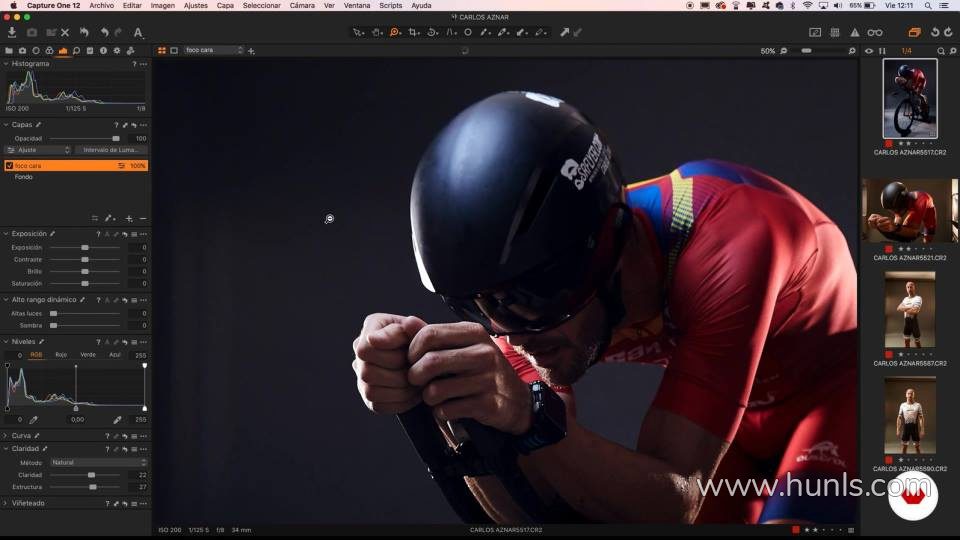This screenshot has width=960, height=540.
Task: Select the Crop tool
Action: click(414, 32)
